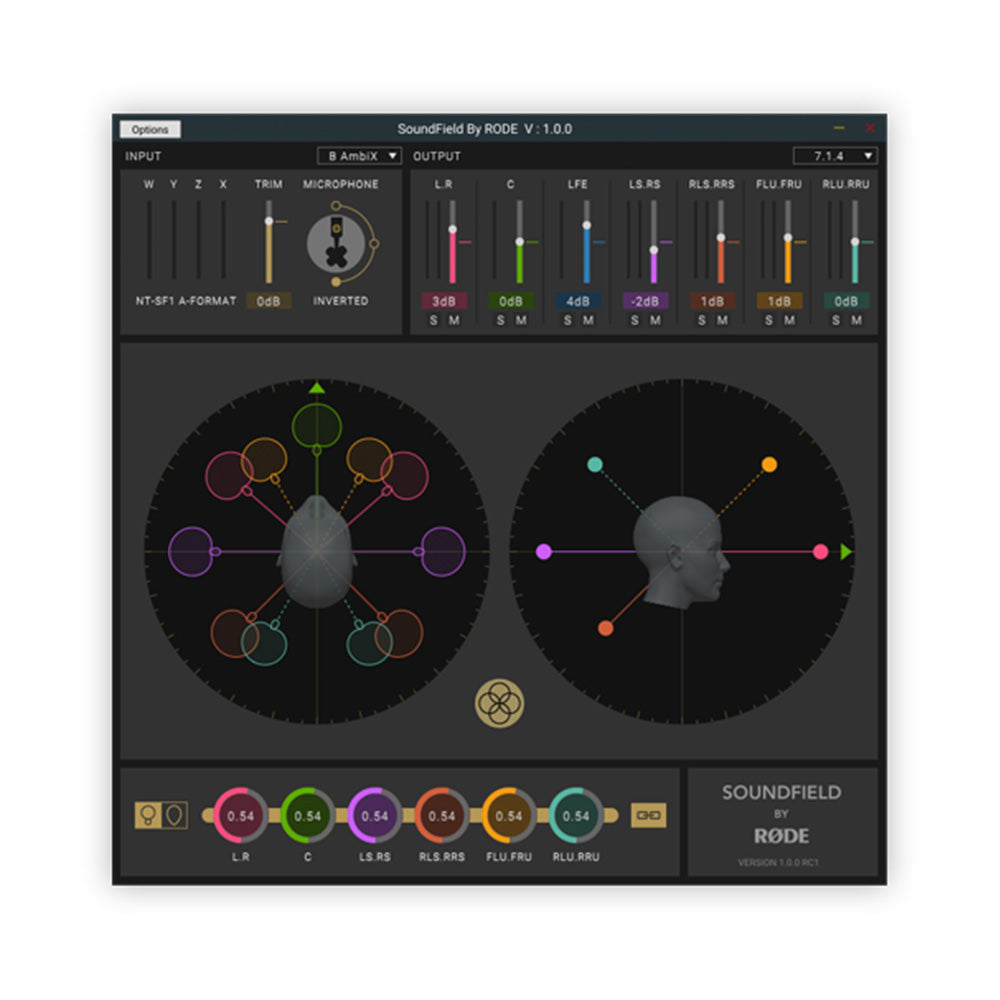This screenshot has height=1000, width=1000.
Task: Click the RØDE logo in the bottom panel
Action: (783, 837)
